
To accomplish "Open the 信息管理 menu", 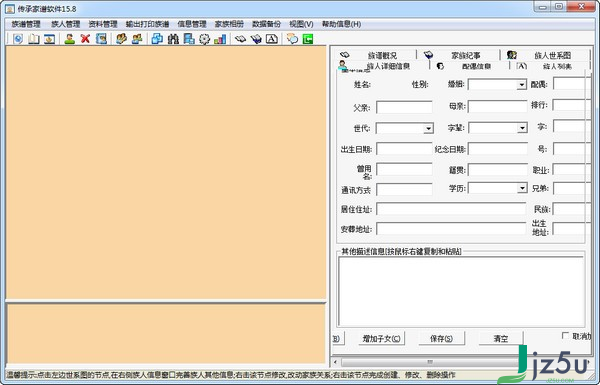I will click(192, 24).
